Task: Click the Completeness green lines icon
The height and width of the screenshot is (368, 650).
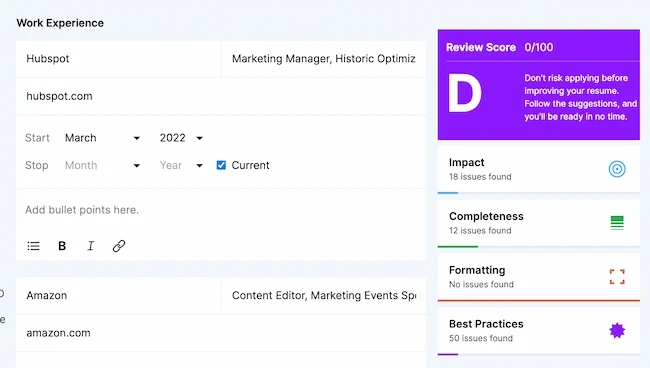Action: pyautogui.click(x=617, y=223)
